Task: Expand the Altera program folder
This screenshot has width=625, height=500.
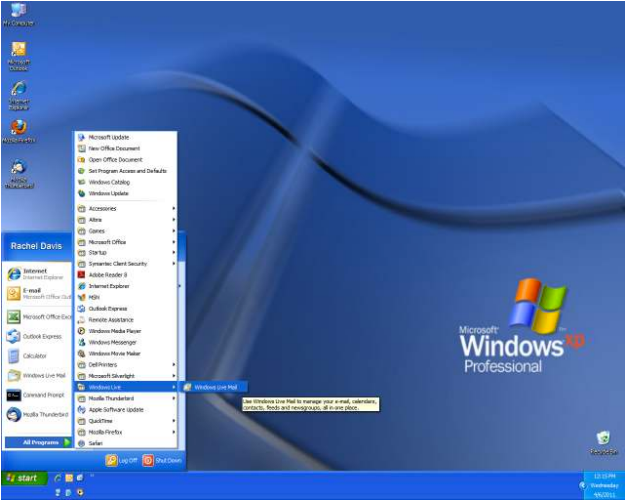Action: (x=126, y=220)
